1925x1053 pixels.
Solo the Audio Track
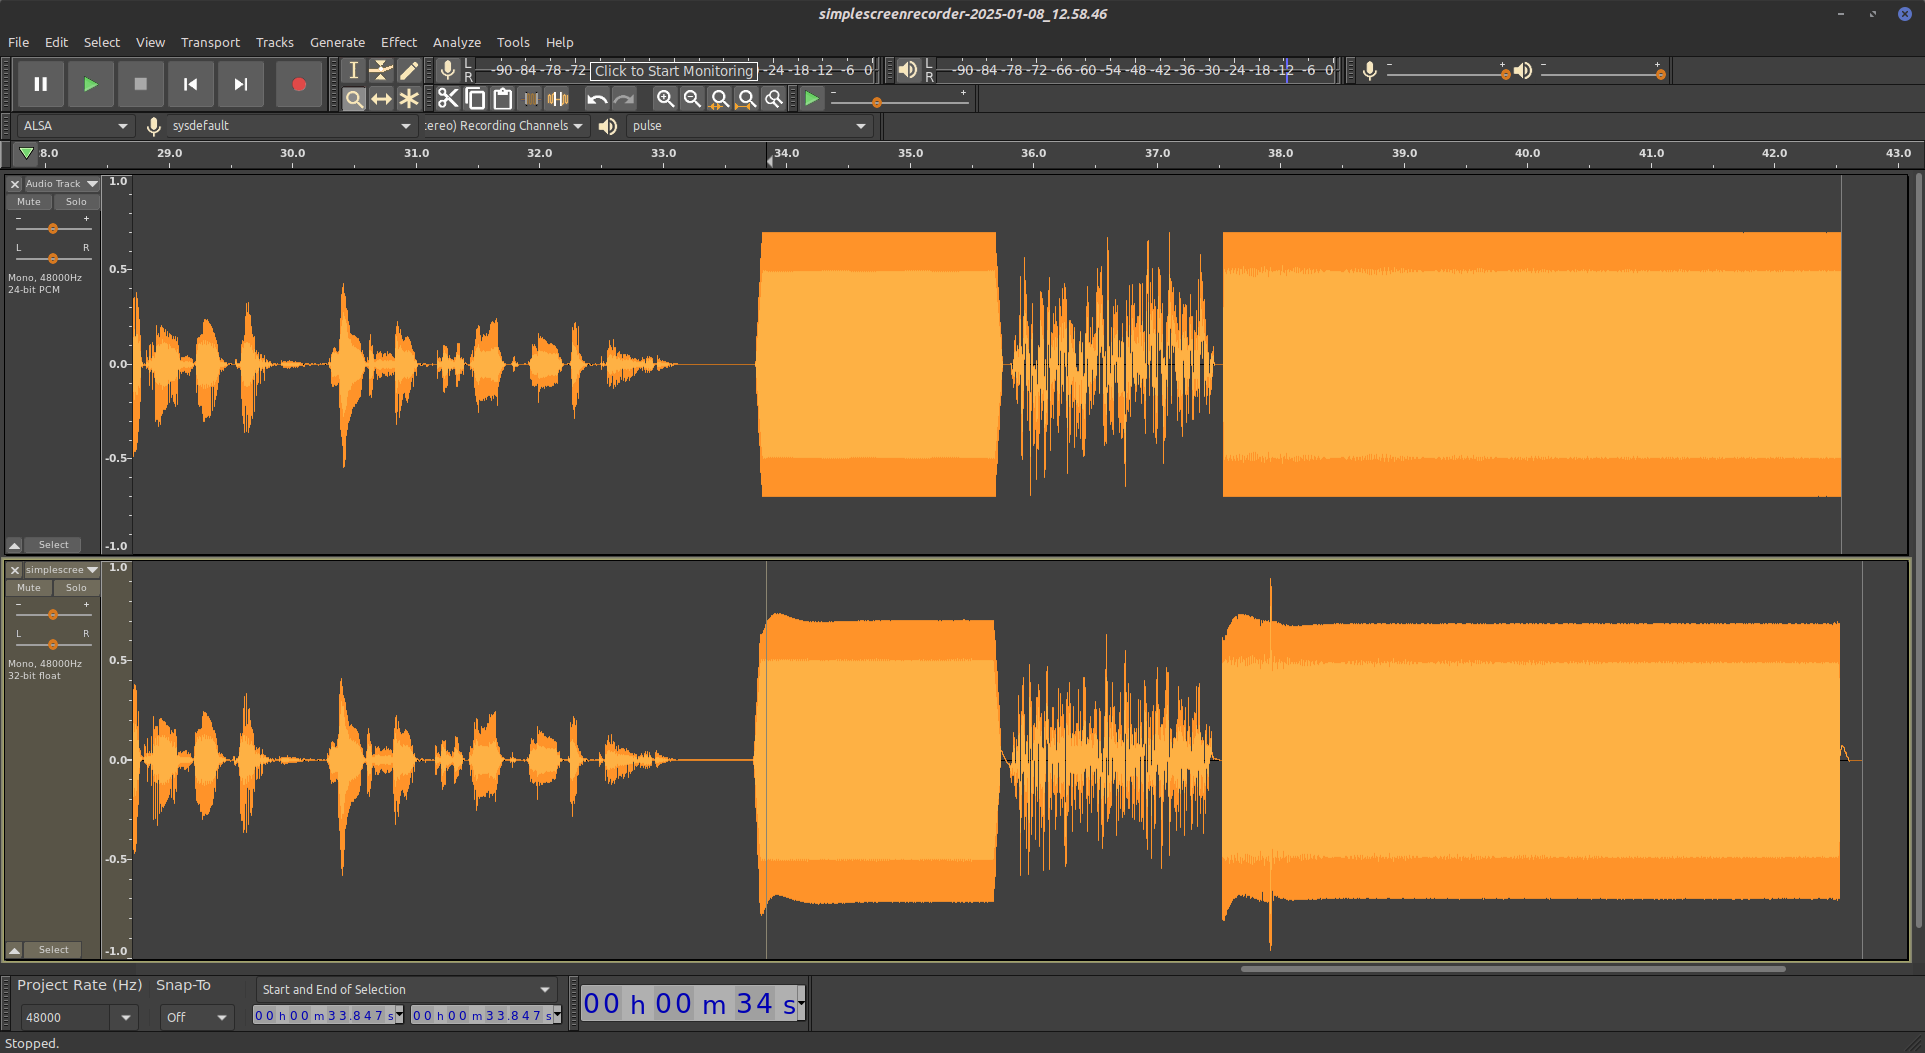pyautogui.click(x=76, y=202)
